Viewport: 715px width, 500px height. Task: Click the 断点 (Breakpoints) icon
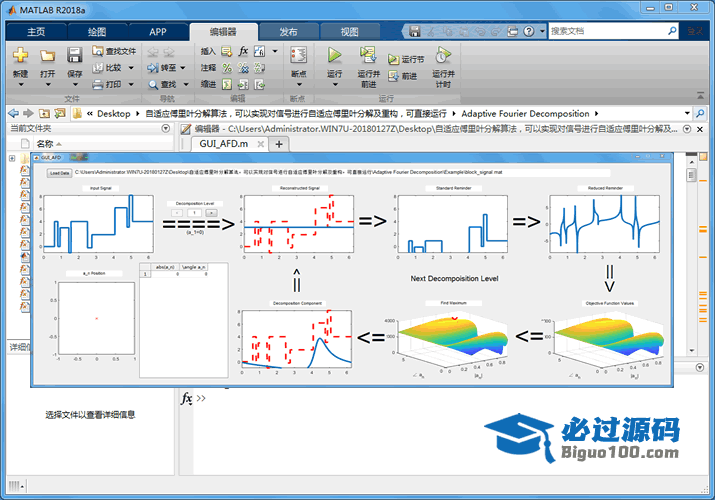(299, 55)
